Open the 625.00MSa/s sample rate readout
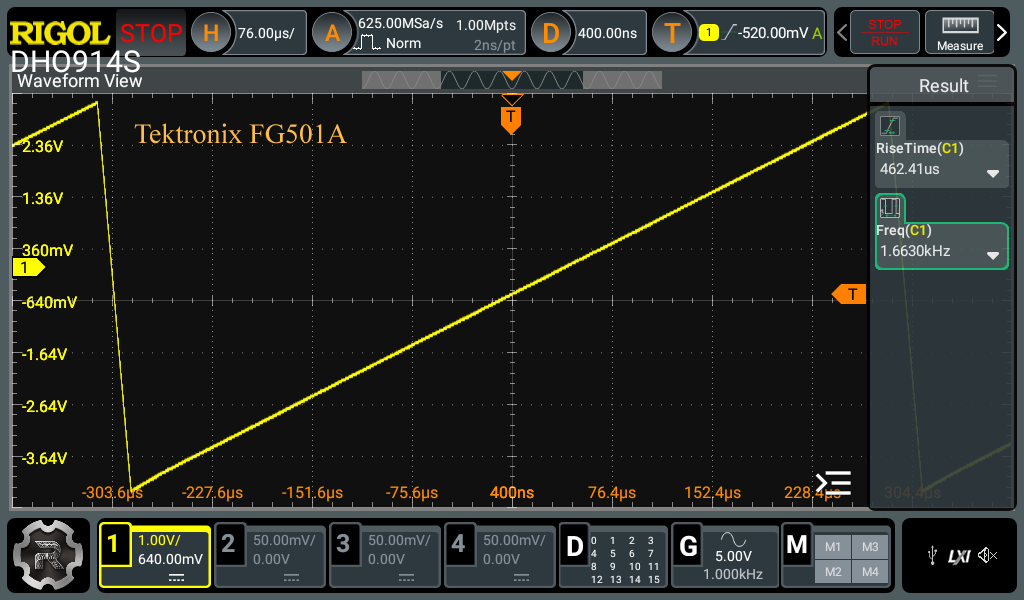 click(x=400, y=24)
